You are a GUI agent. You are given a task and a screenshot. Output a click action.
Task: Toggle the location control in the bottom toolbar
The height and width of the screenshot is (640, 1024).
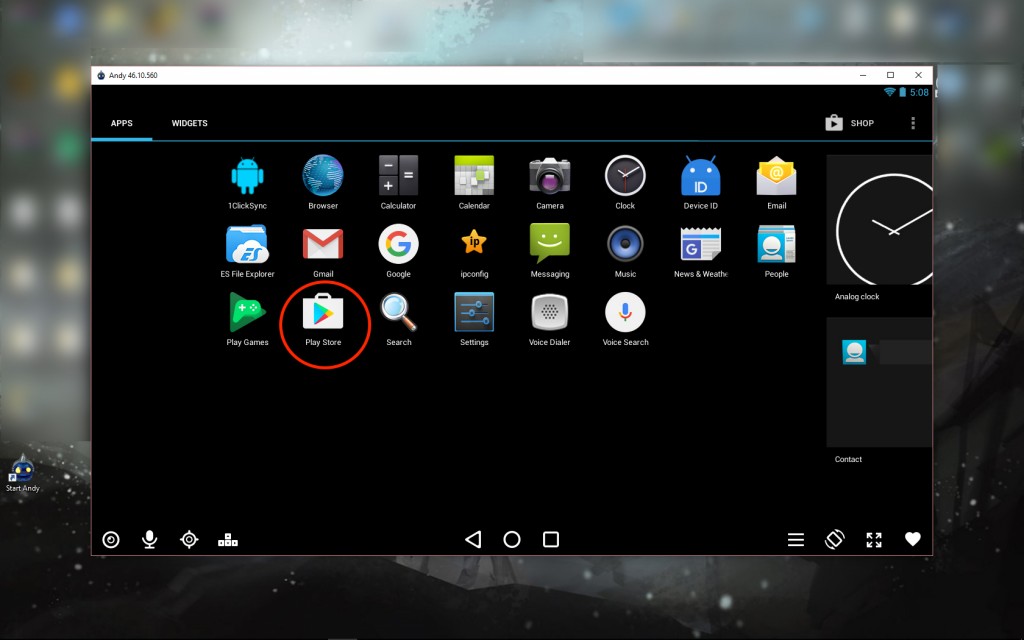pyautogui.click(x=189, y=539)
